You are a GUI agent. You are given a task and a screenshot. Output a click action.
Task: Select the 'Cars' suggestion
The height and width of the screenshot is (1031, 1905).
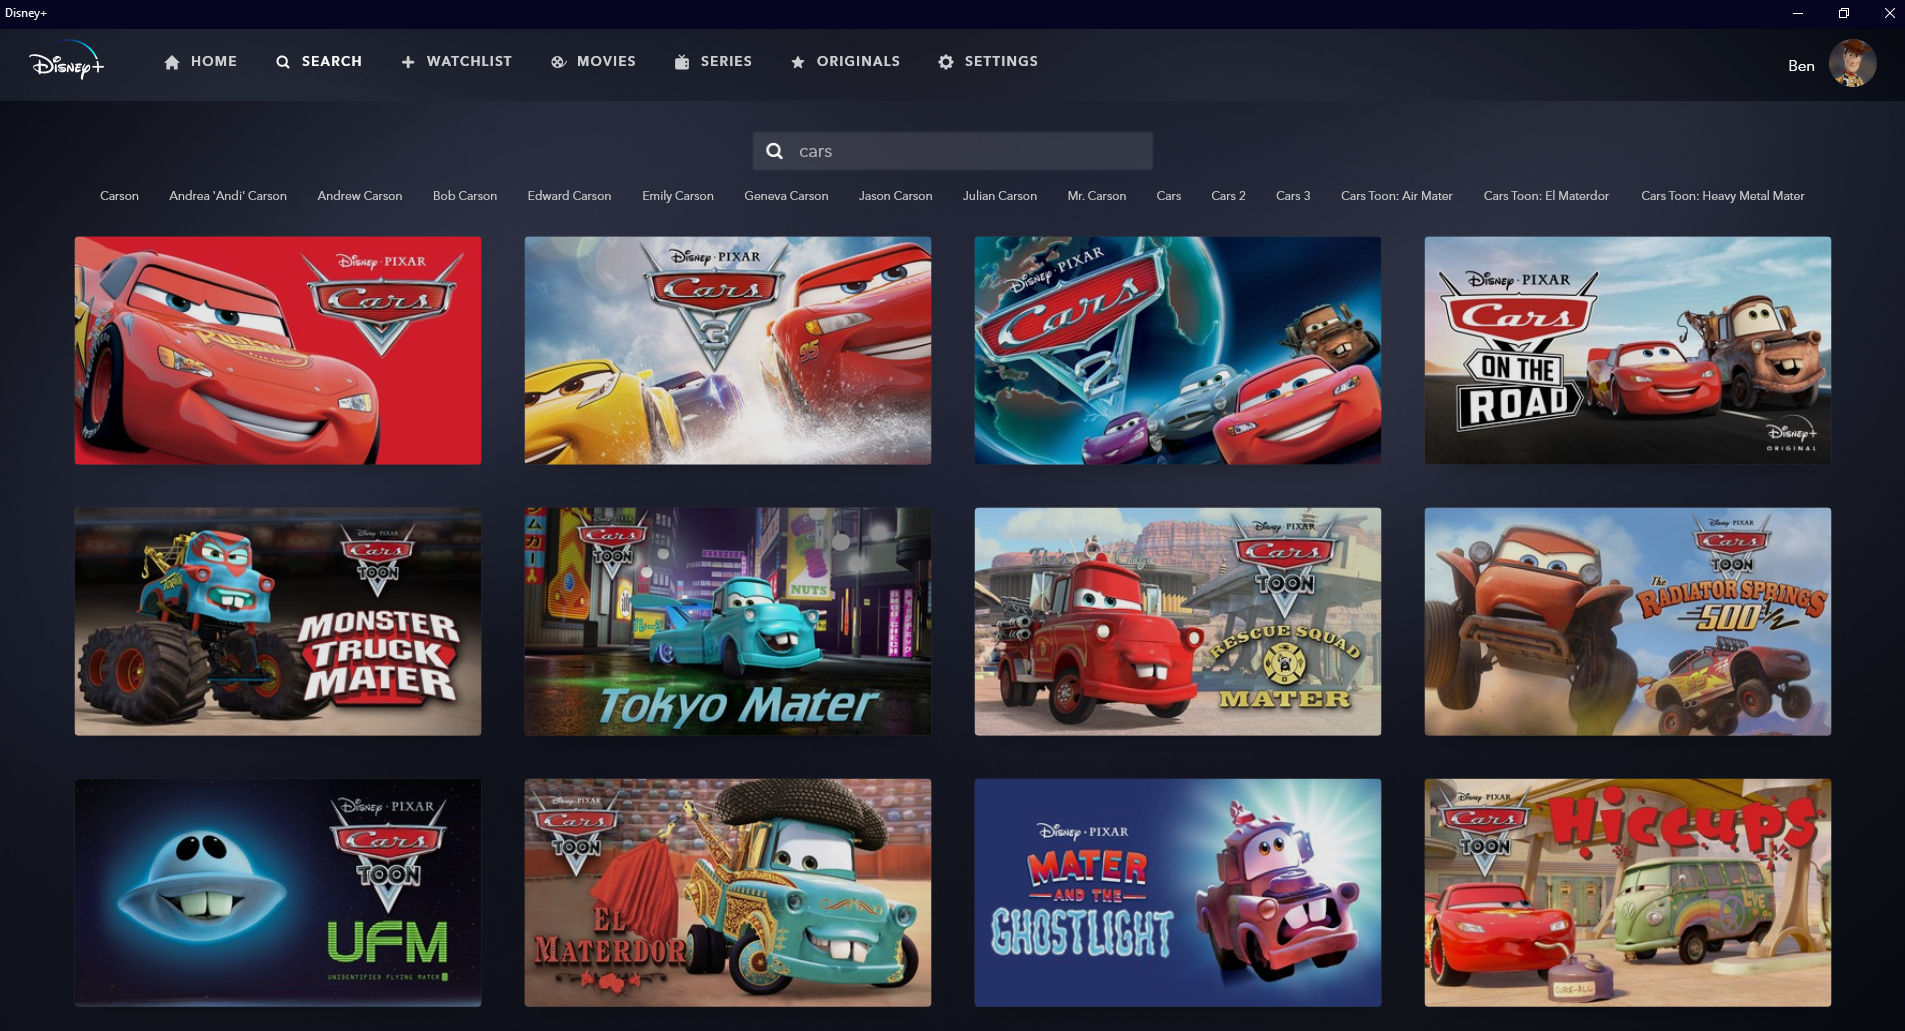1169,196
